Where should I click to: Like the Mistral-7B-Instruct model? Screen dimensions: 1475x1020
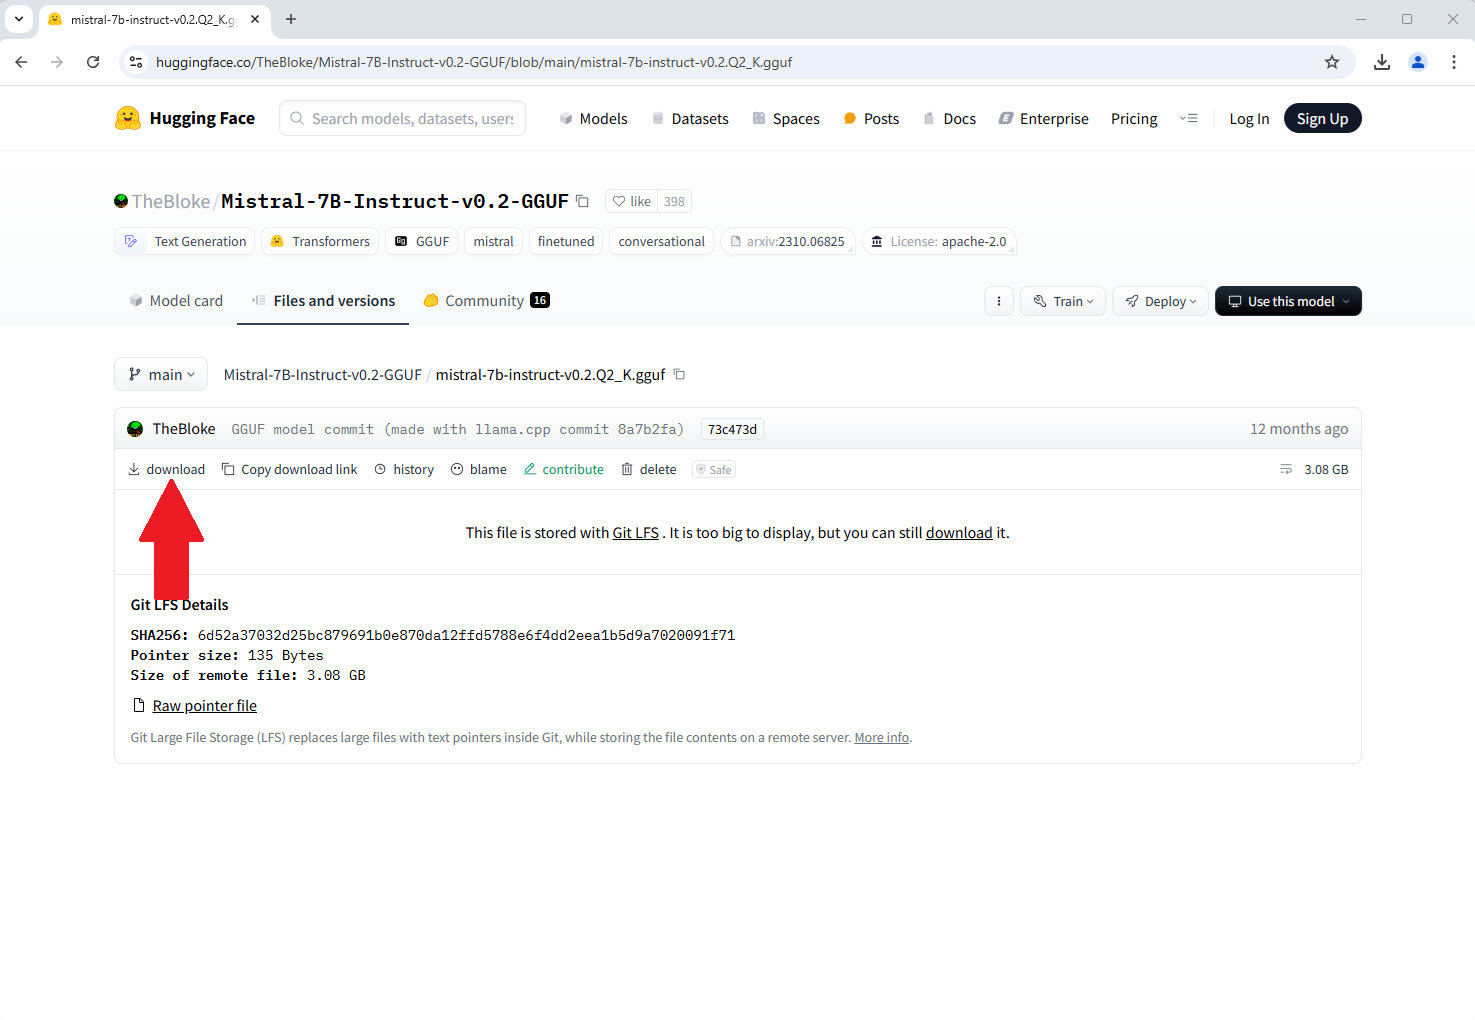(631, 201)
